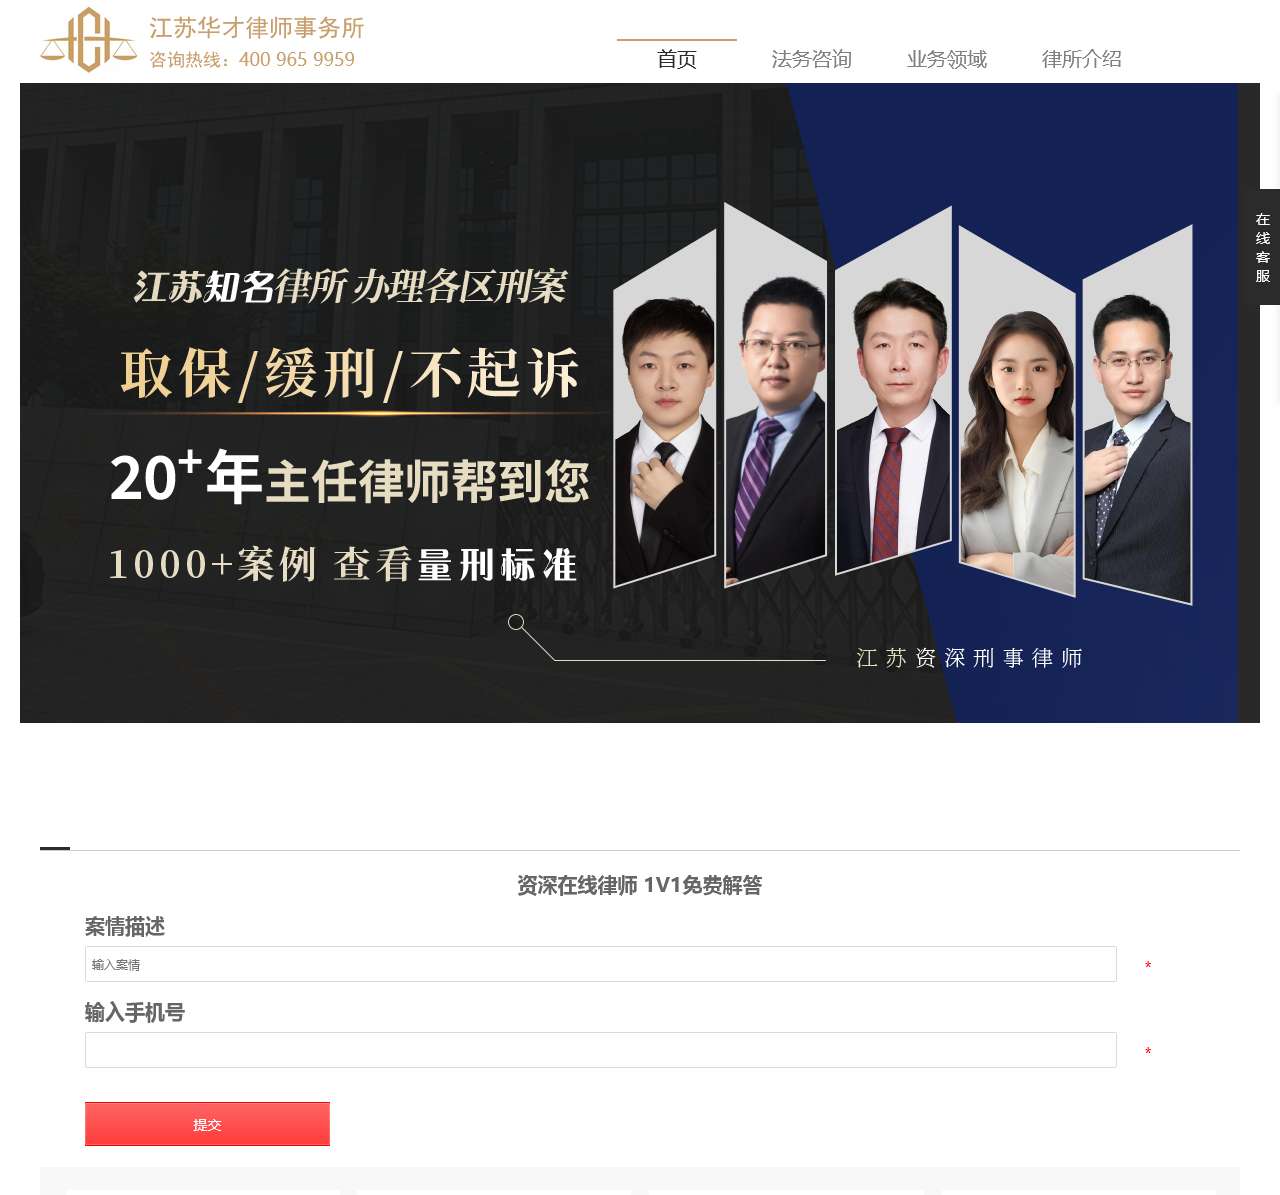Click the 咨询热线 400 965 9959 text

point(252,60)
